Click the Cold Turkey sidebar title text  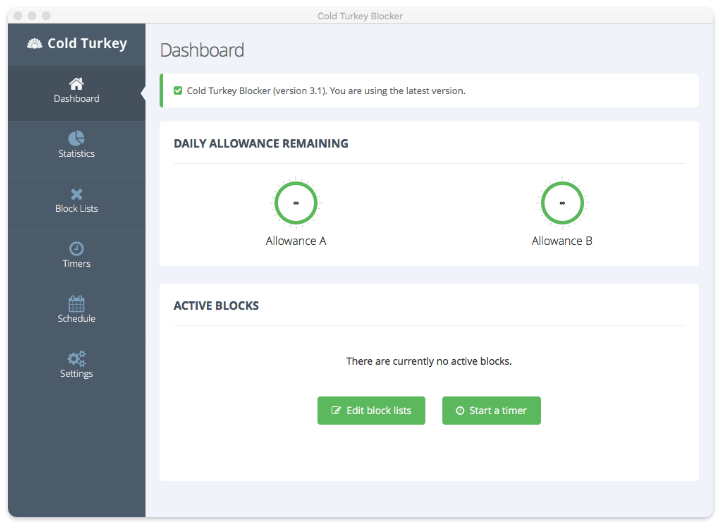[87, 43]
